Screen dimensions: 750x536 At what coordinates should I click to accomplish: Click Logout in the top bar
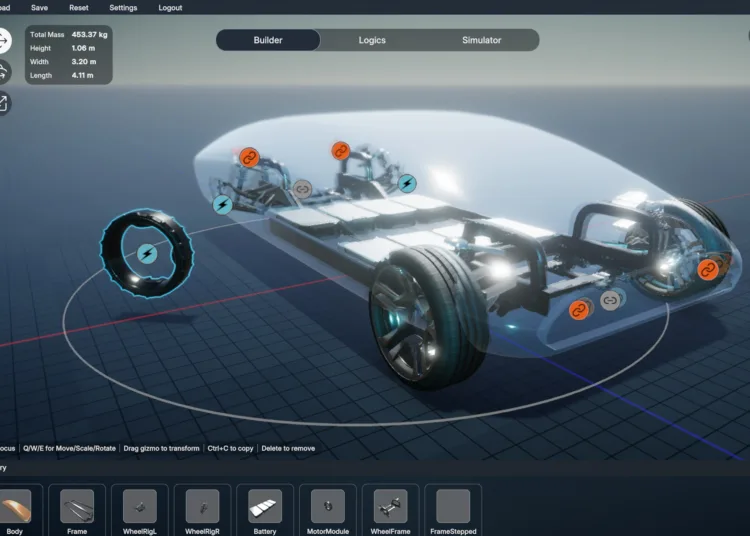170,7
